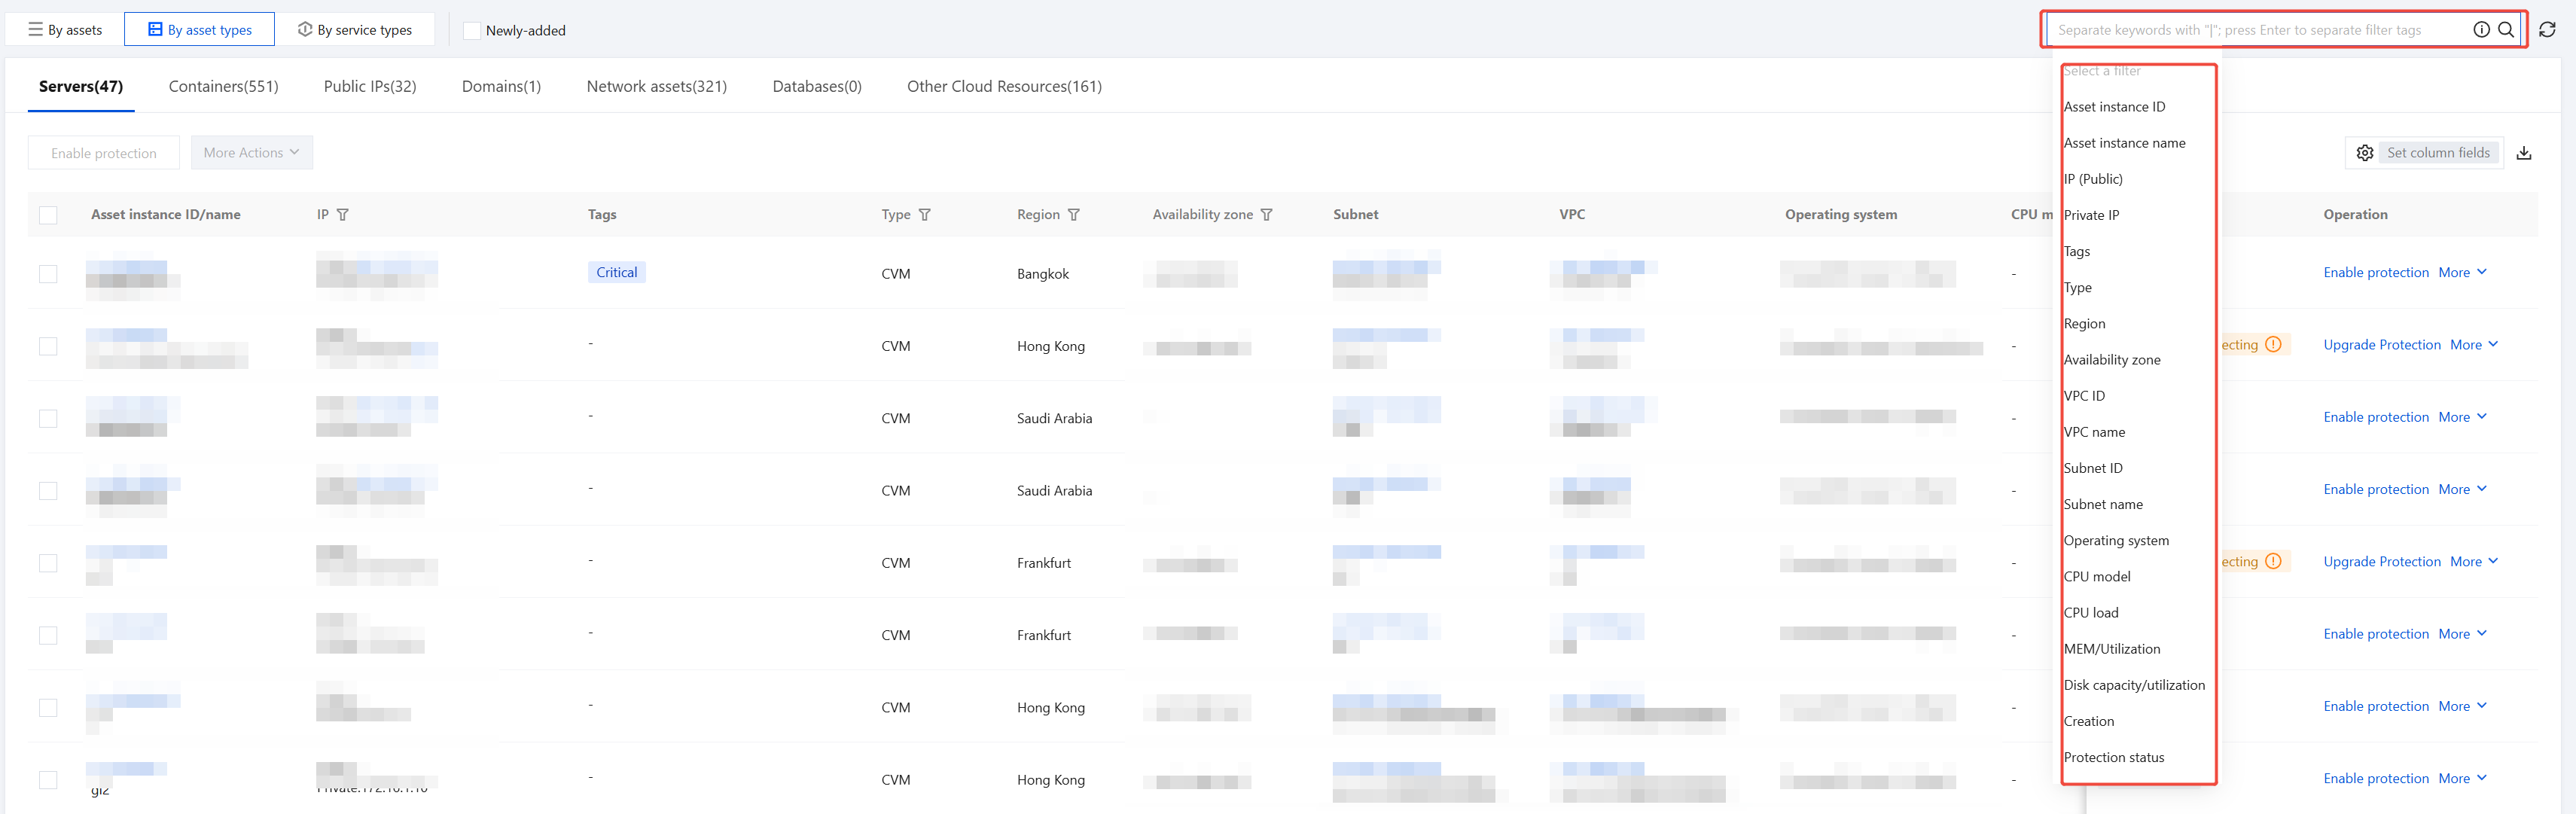Viewport: 2576px width, 814px height.
Task: Select Operating system filter option
Action: click(x=2116, y=541)
